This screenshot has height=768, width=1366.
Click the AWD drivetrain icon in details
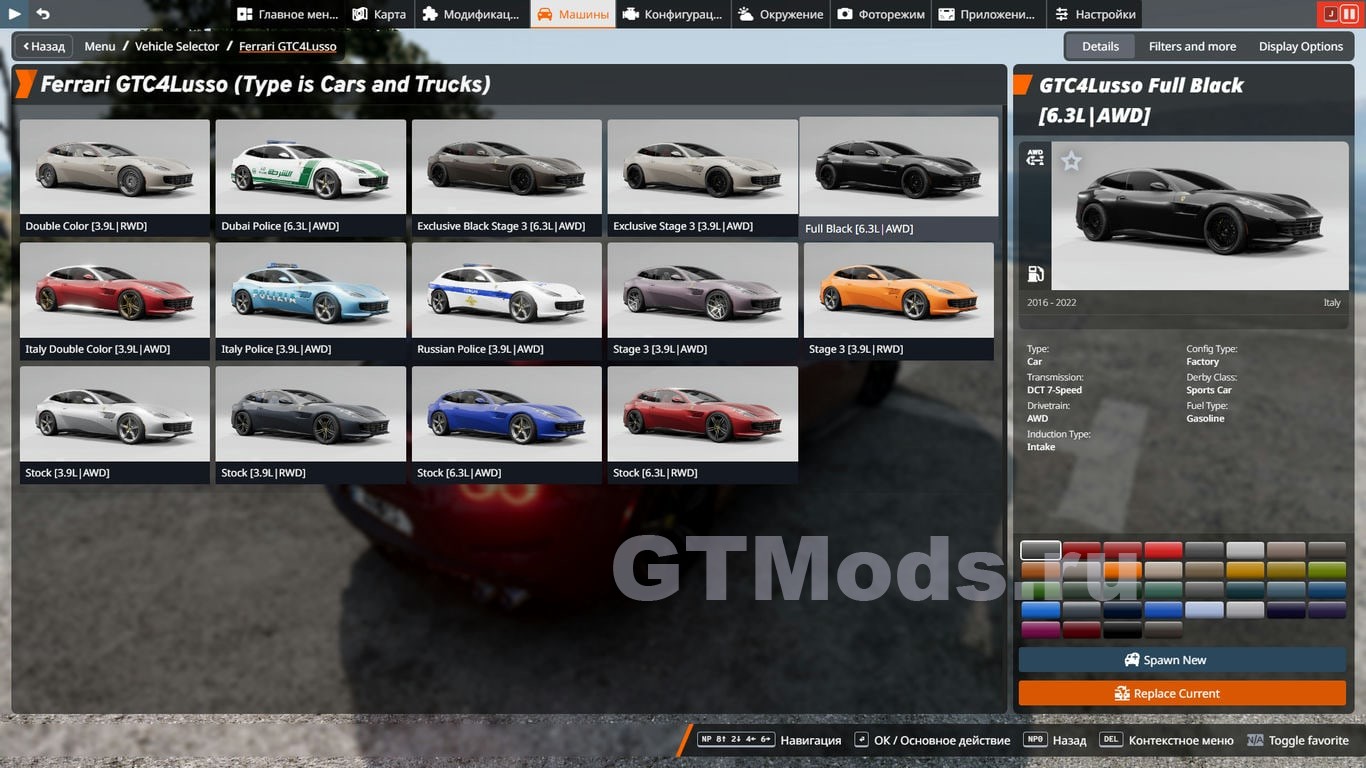pyautogui.click(x=1035, y=158)
